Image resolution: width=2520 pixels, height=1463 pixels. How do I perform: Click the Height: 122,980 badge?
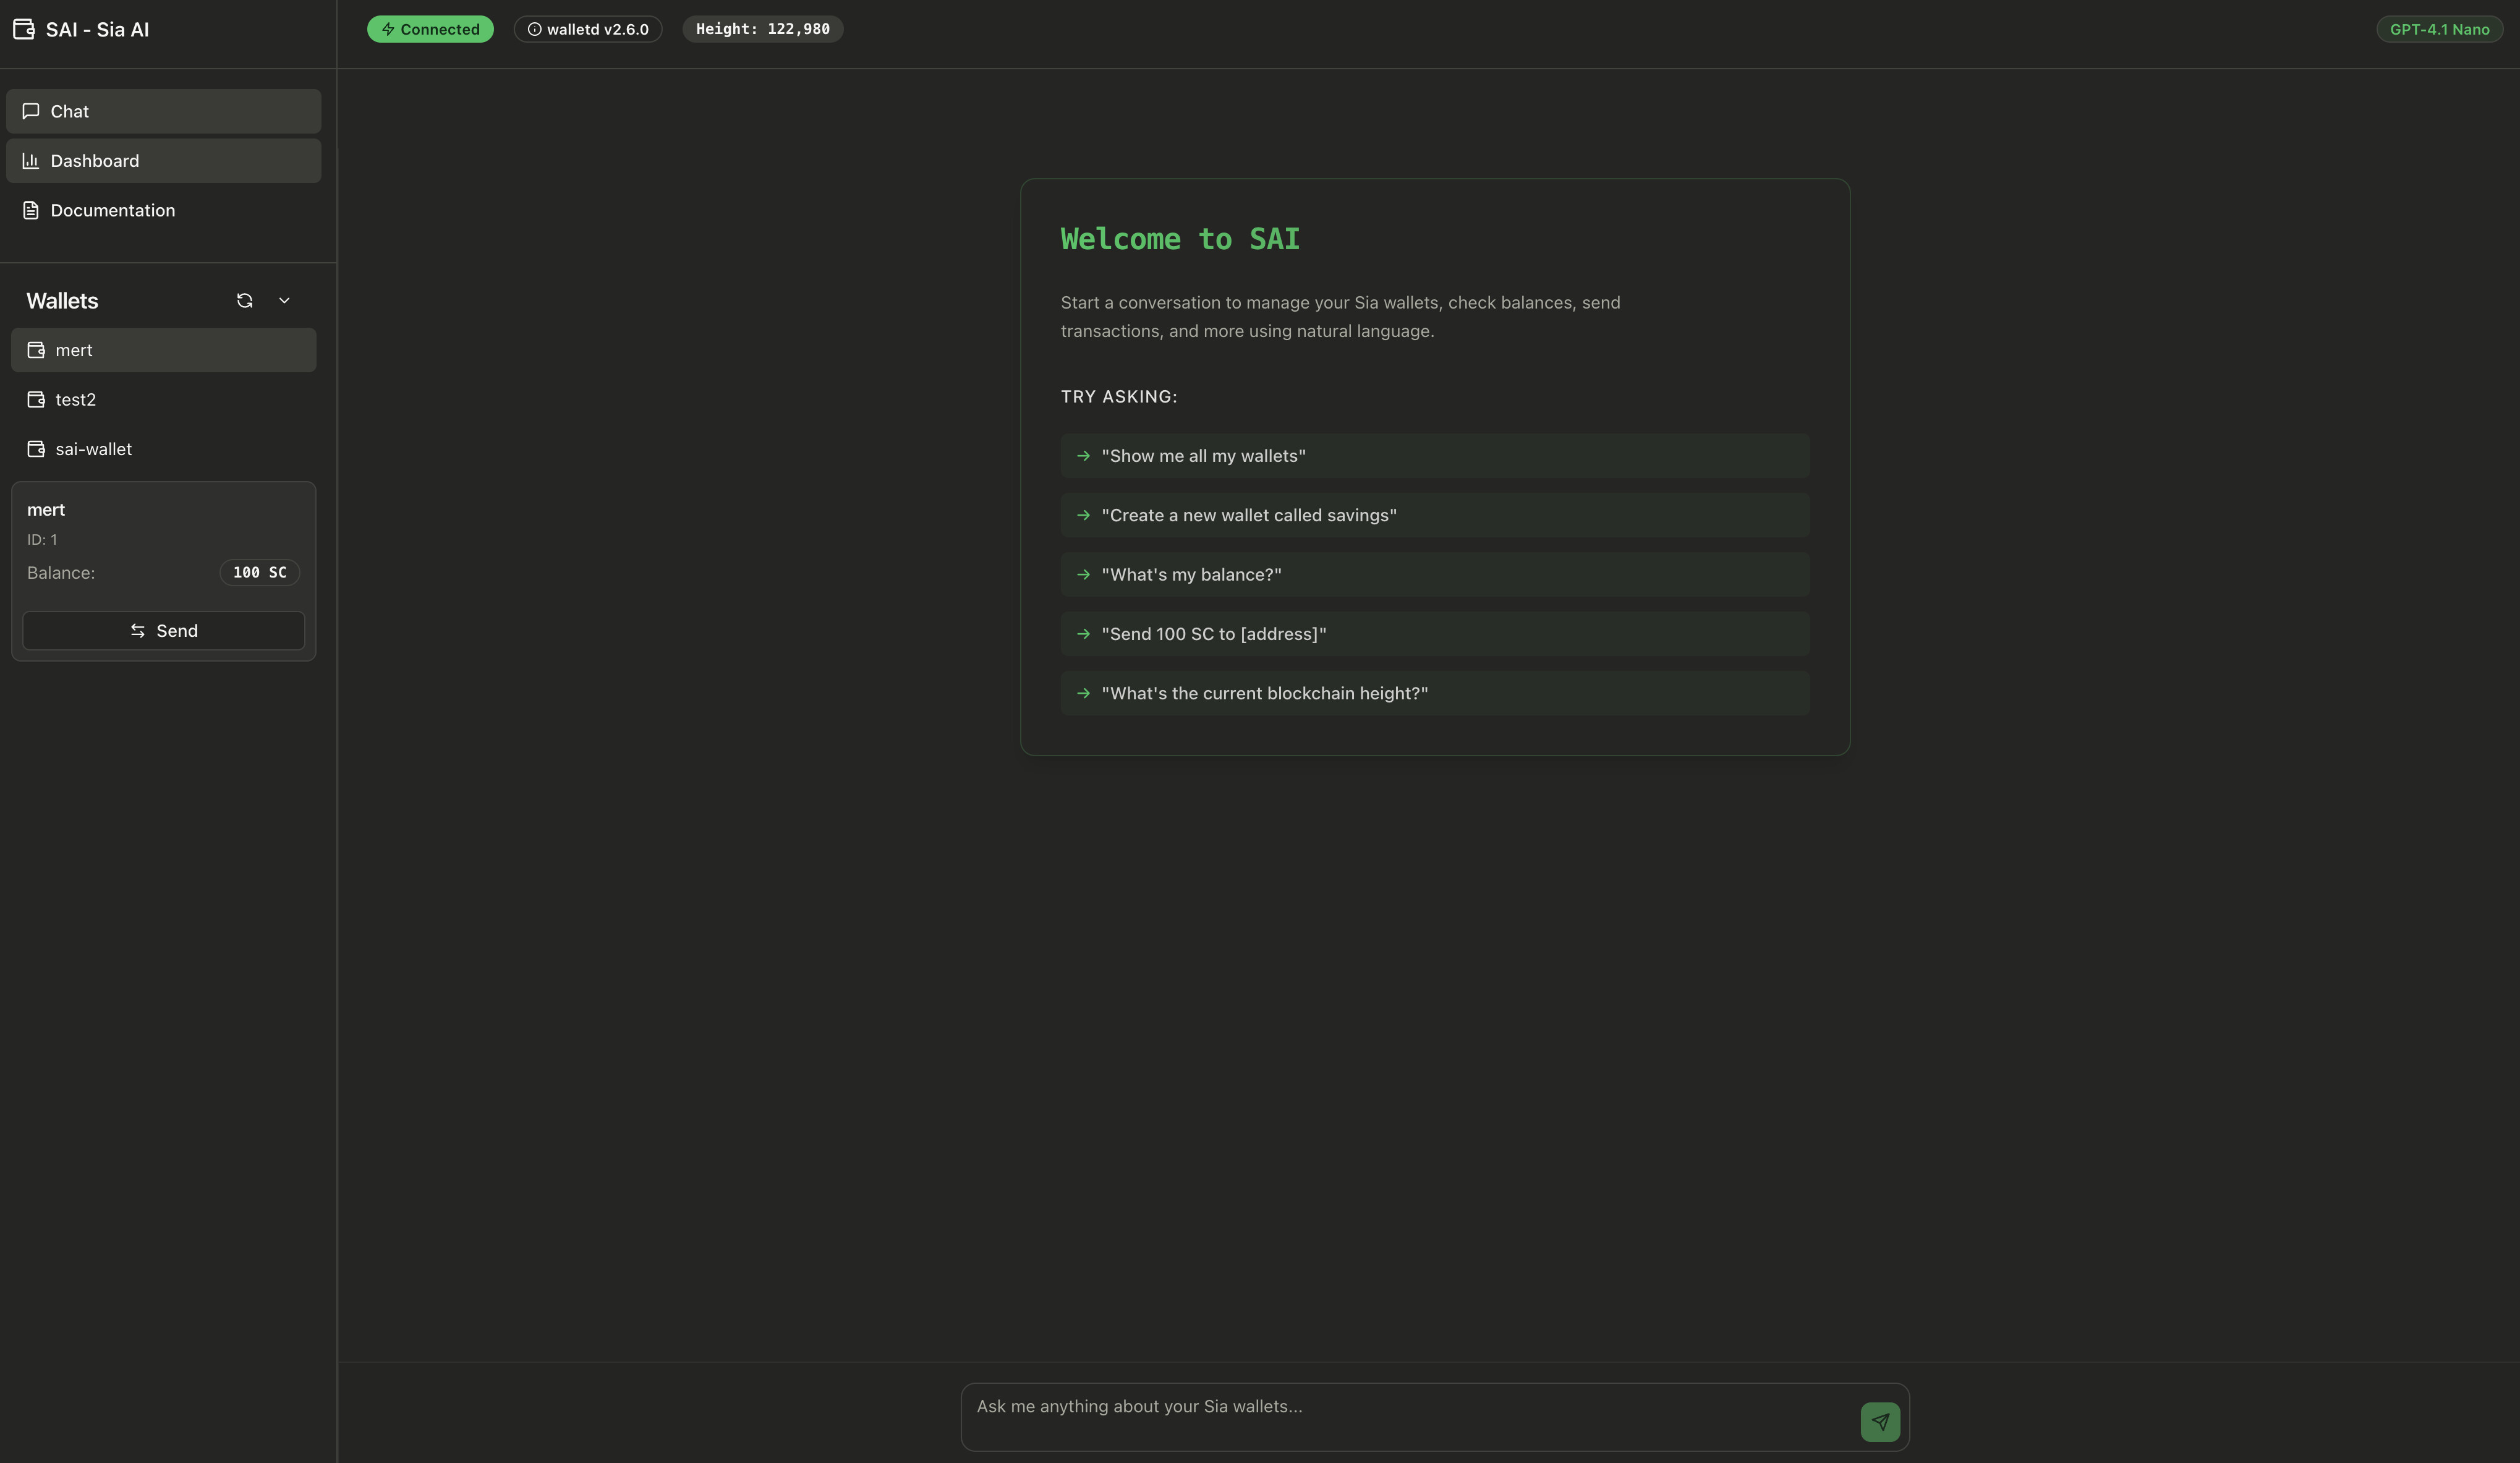coord(763,29)
